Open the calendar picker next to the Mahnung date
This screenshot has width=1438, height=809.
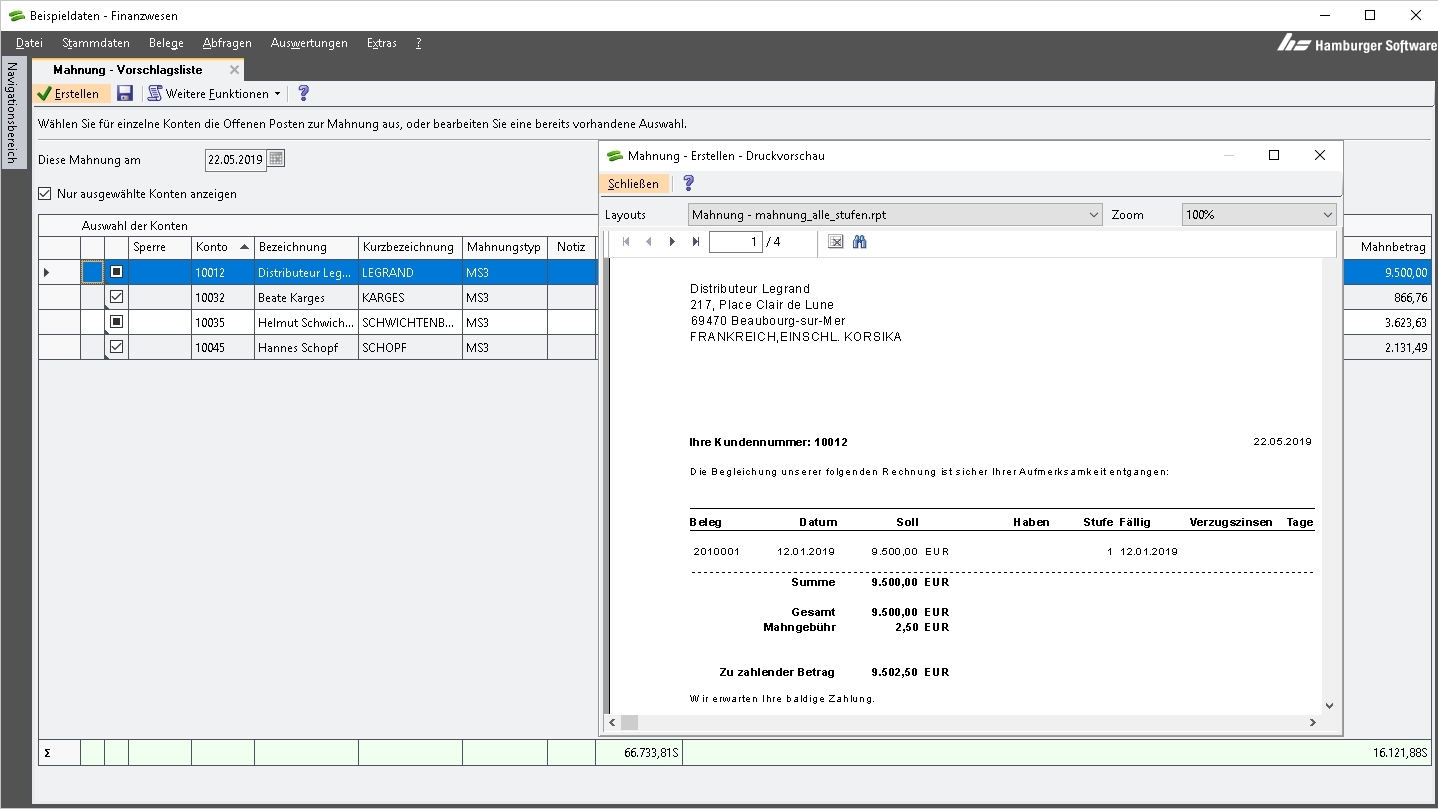[x=276, y=159]
